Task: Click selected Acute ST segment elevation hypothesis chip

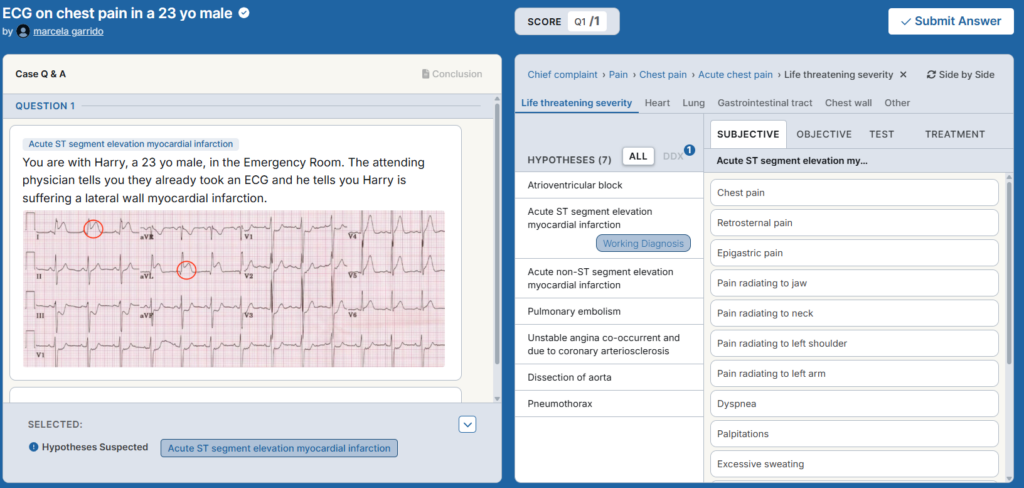Action: pos(279,448)
